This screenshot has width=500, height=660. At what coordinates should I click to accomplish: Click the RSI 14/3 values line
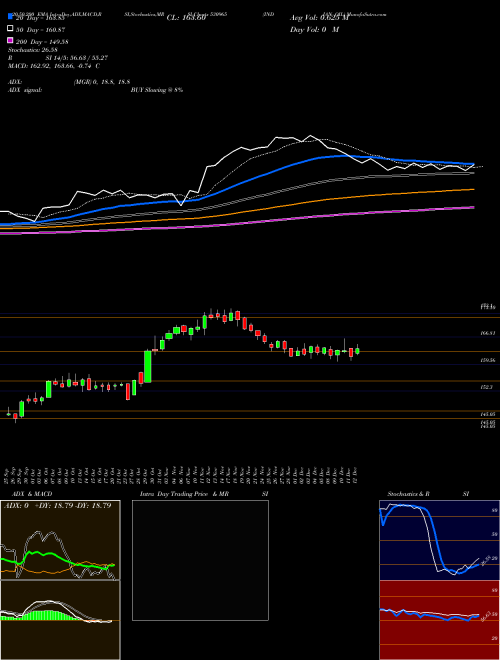tap(58, 58)
